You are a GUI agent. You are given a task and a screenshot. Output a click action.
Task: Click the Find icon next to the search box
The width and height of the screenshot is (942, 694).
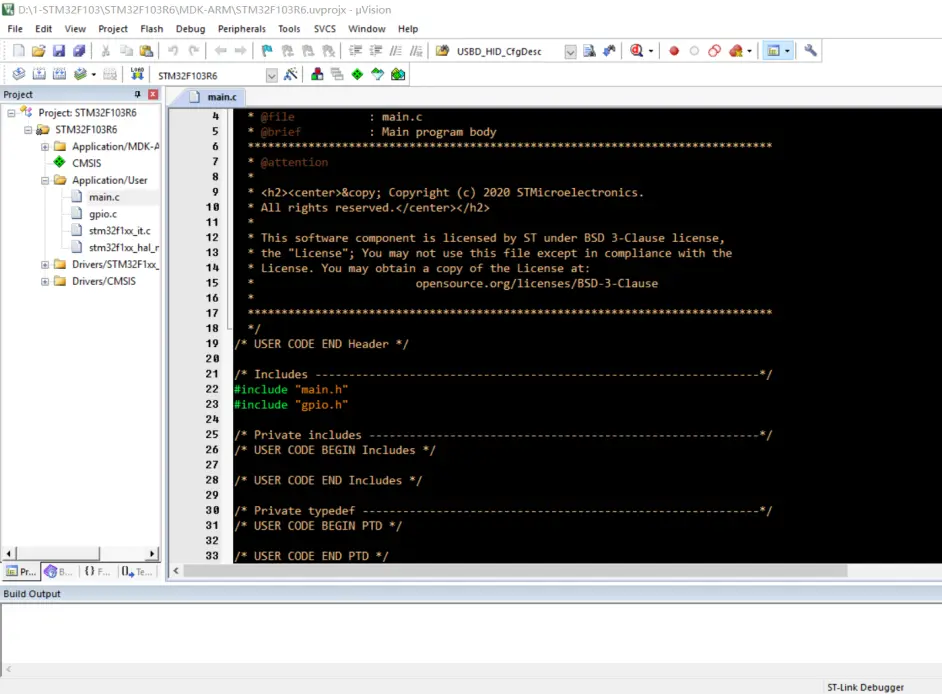point(589,51)
